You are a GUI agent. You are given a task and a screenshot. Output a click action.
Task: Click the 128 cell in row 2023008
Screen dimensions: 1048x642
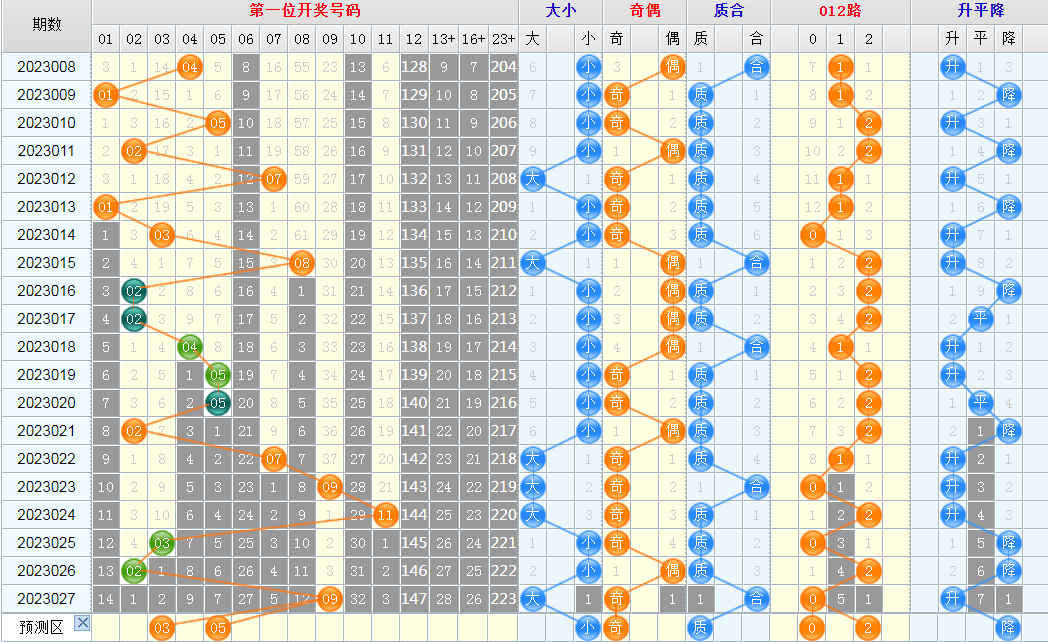pyautogui.click(x=414, y=67)
